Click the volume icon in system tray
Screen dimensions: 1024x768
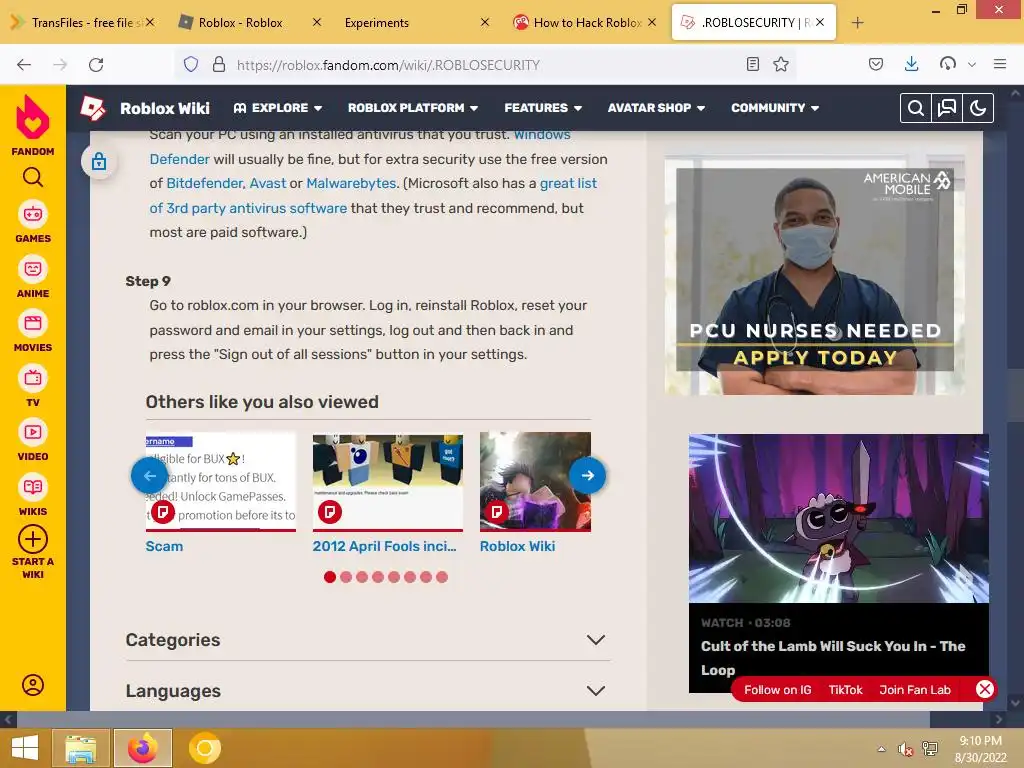[x=905, y=749]
